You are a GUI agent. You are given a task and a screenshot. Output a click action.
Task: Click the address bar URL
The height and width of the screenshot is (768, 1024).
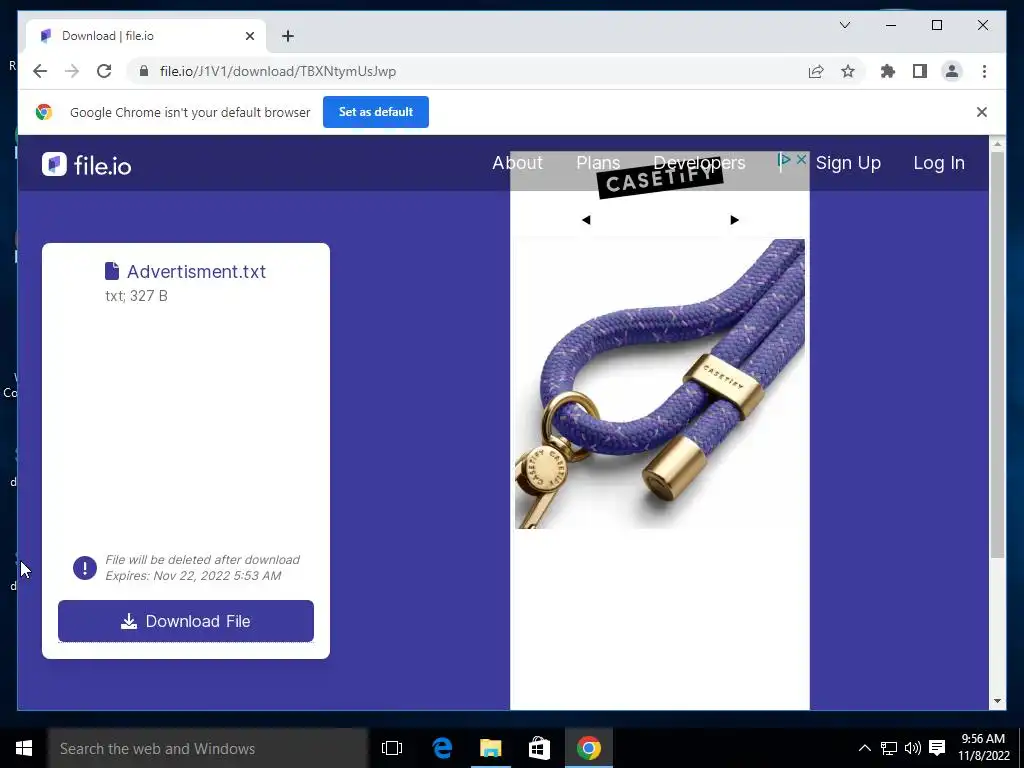pos(278,71)
